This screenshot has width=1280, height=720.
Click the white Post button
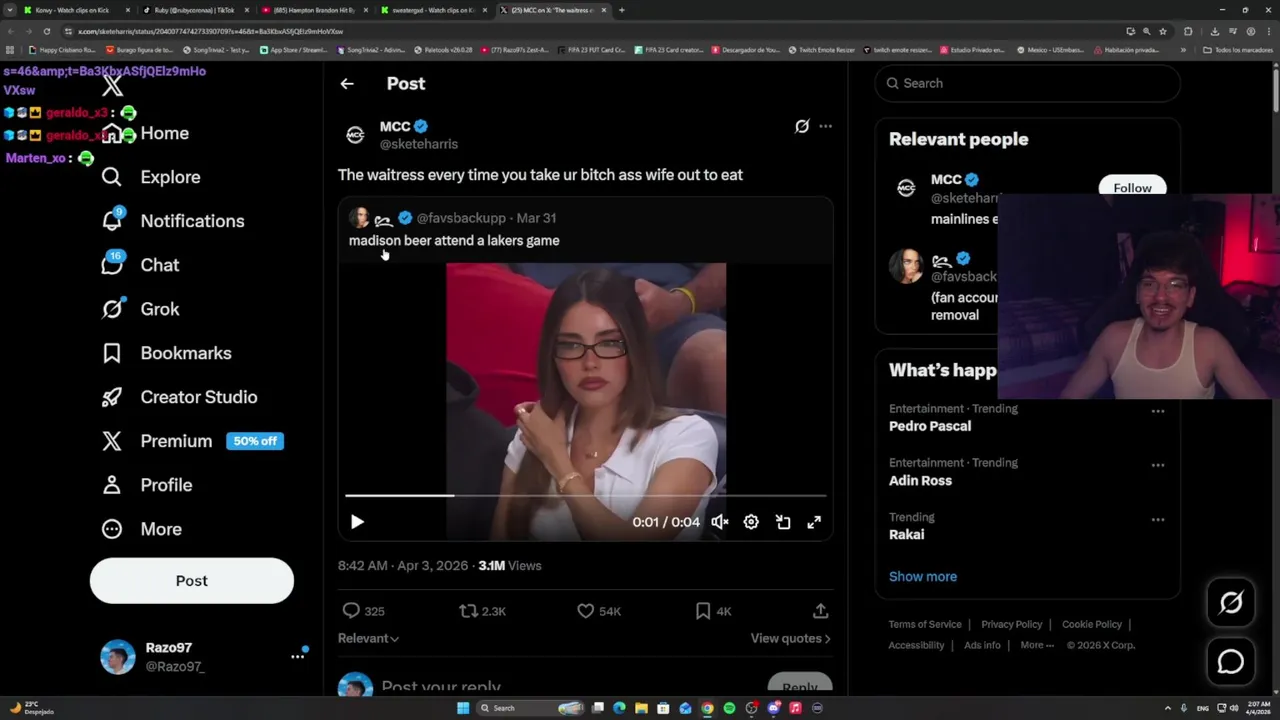[x=192, y=581]
